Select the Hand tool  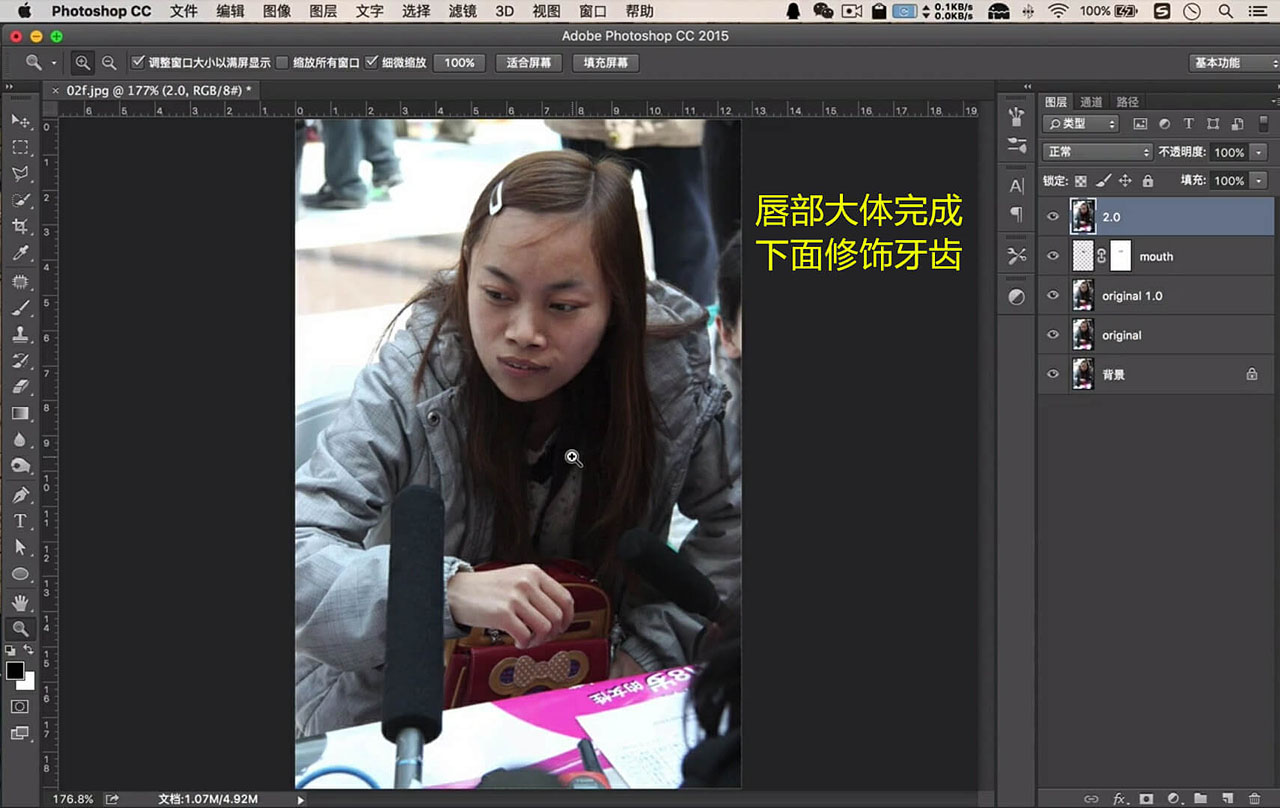(20, 602)
